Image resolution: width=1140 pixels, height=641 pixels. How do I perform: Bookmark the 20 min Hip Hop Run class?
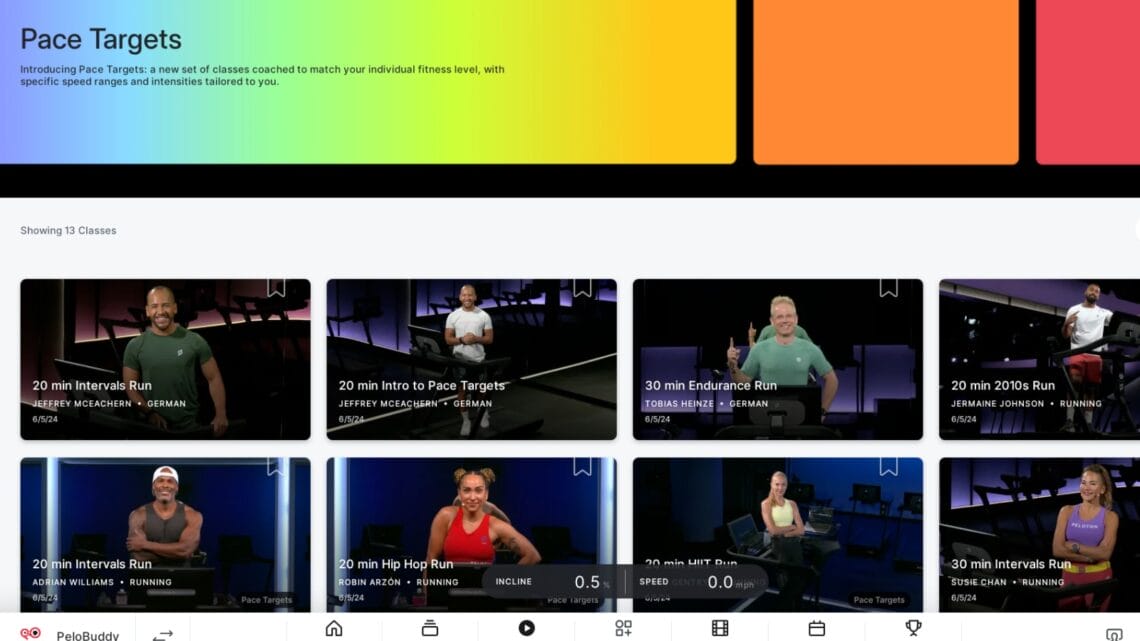coord(582,466)
